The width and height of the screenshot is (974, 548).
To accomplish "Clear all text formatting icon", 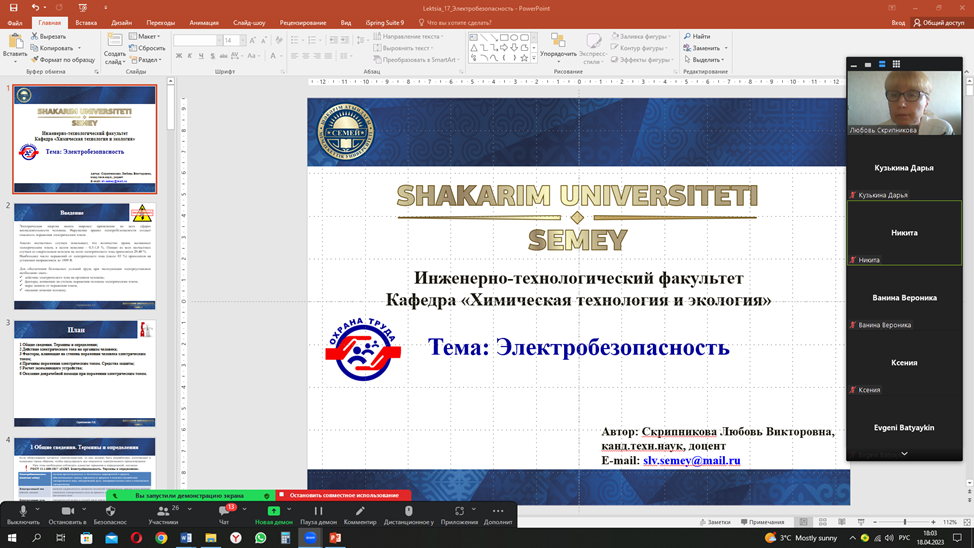I will (x=279, y=40).
